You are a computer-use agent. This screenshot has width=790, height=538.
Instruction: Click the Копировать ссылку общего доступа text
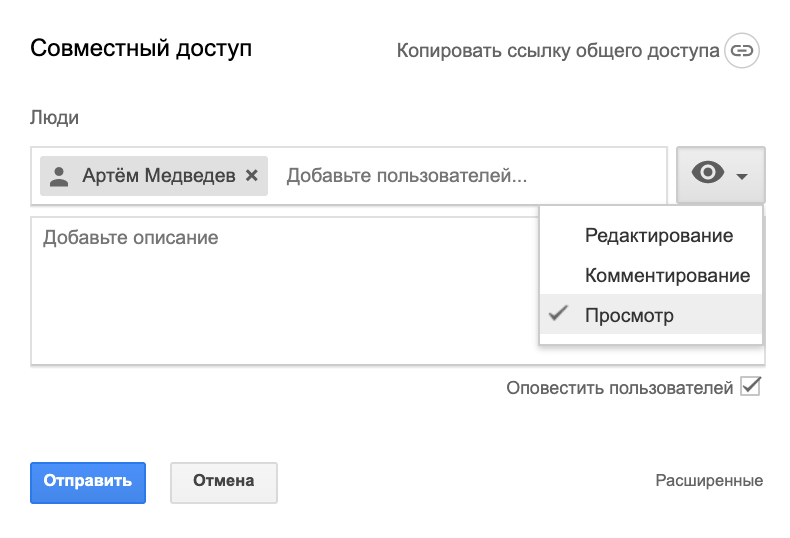558,51
